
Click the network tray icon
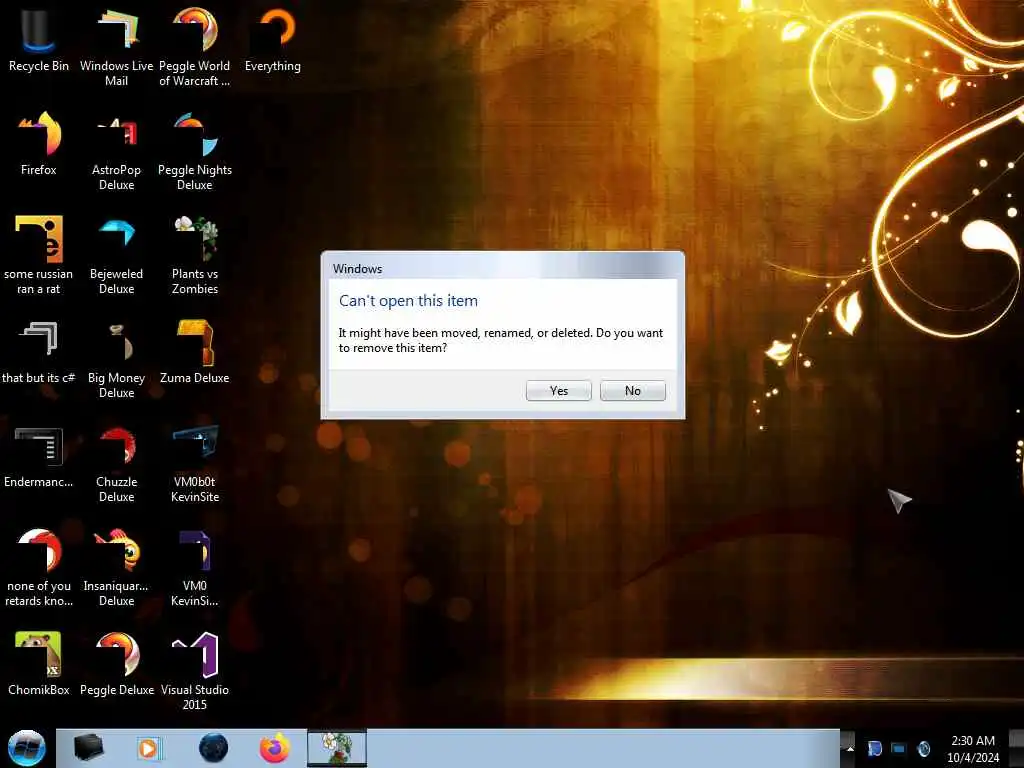899,748
